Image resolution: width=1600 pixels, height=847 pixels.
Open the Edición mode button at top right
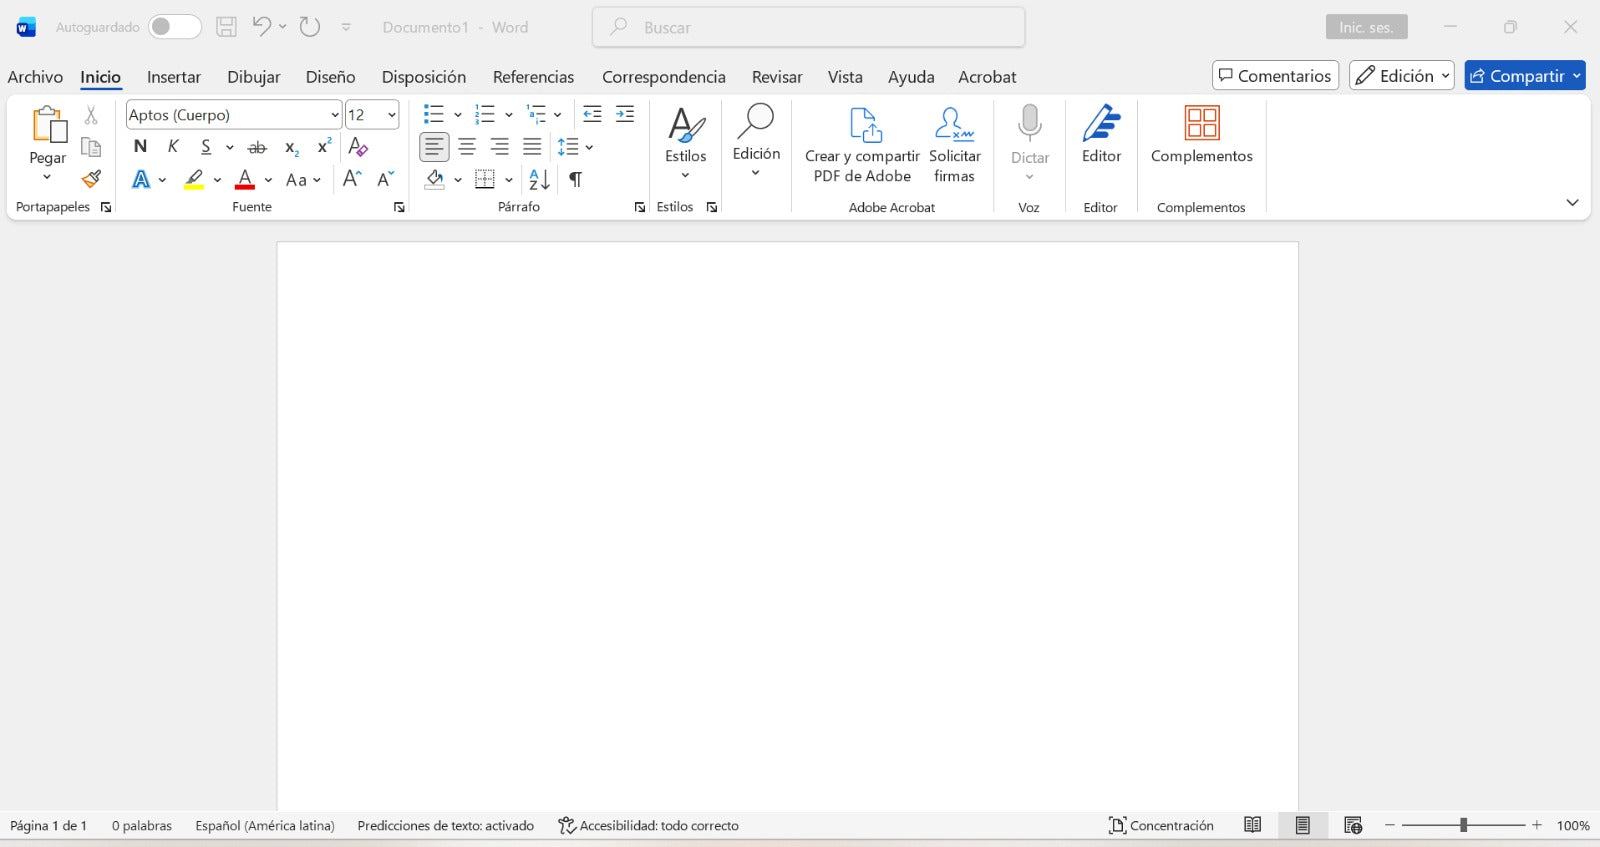click(x=1401, y=76)
